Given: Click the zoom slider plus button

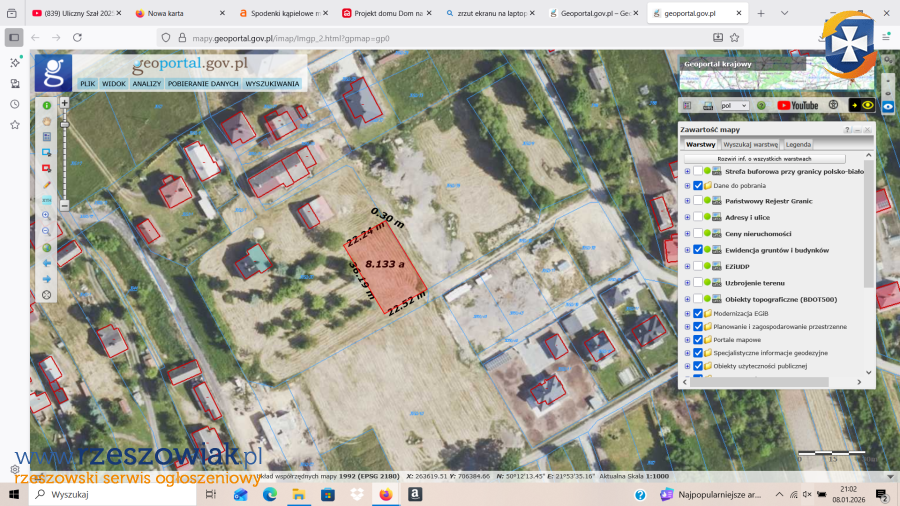Looking at the screenshot, I should tap(64, 102).
